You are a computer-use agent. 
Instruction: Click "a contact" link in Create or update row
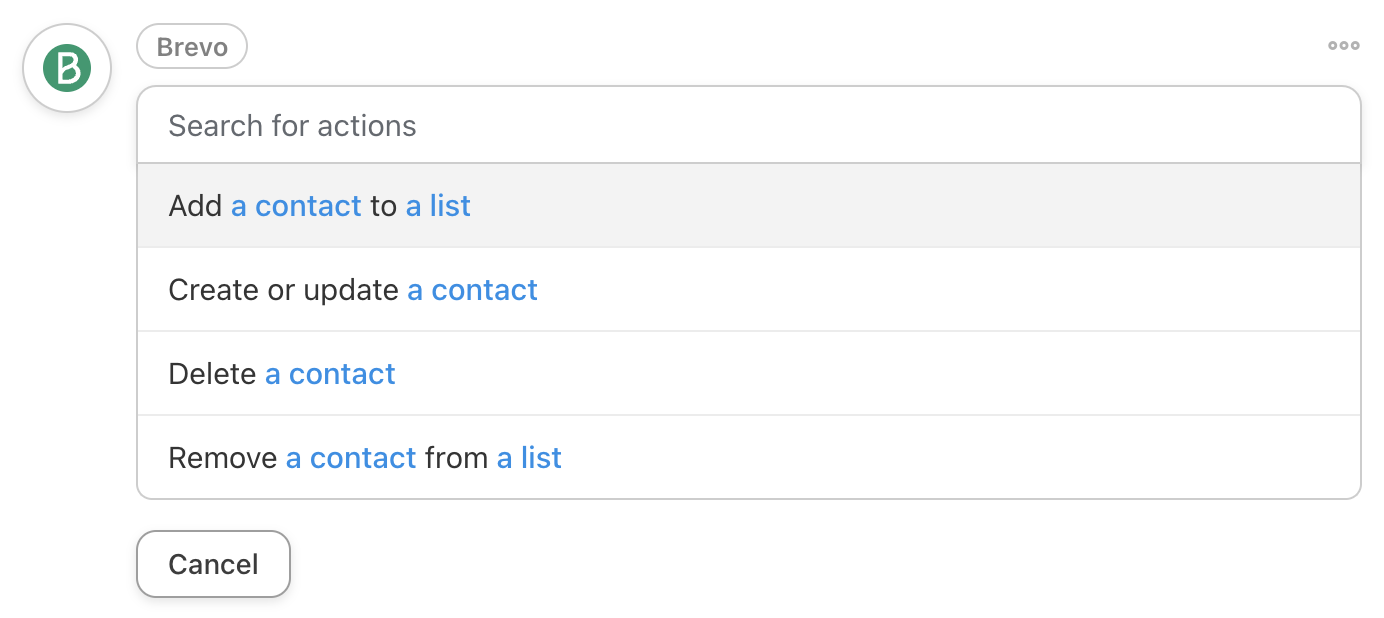(x=472, y=290)
